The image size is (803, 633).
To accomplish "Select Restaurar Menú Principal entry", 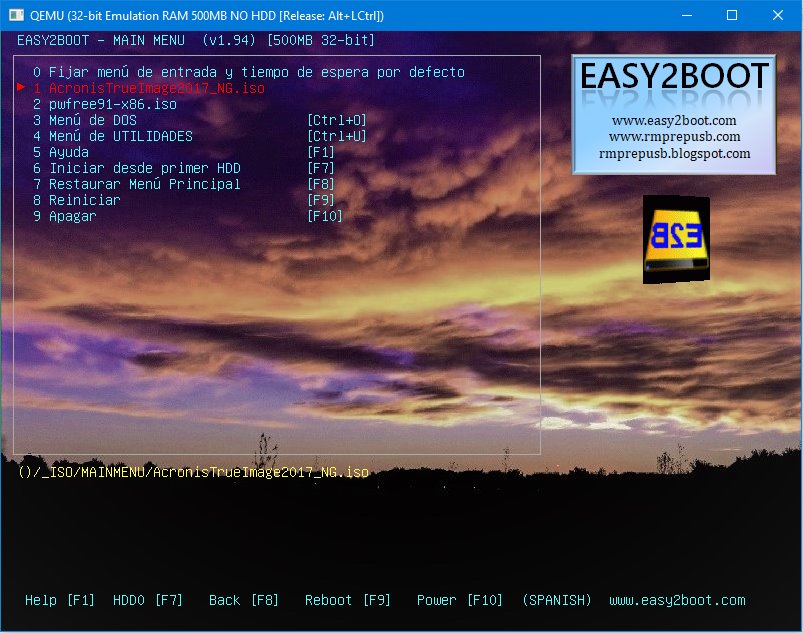I will [x=137, y=184].
